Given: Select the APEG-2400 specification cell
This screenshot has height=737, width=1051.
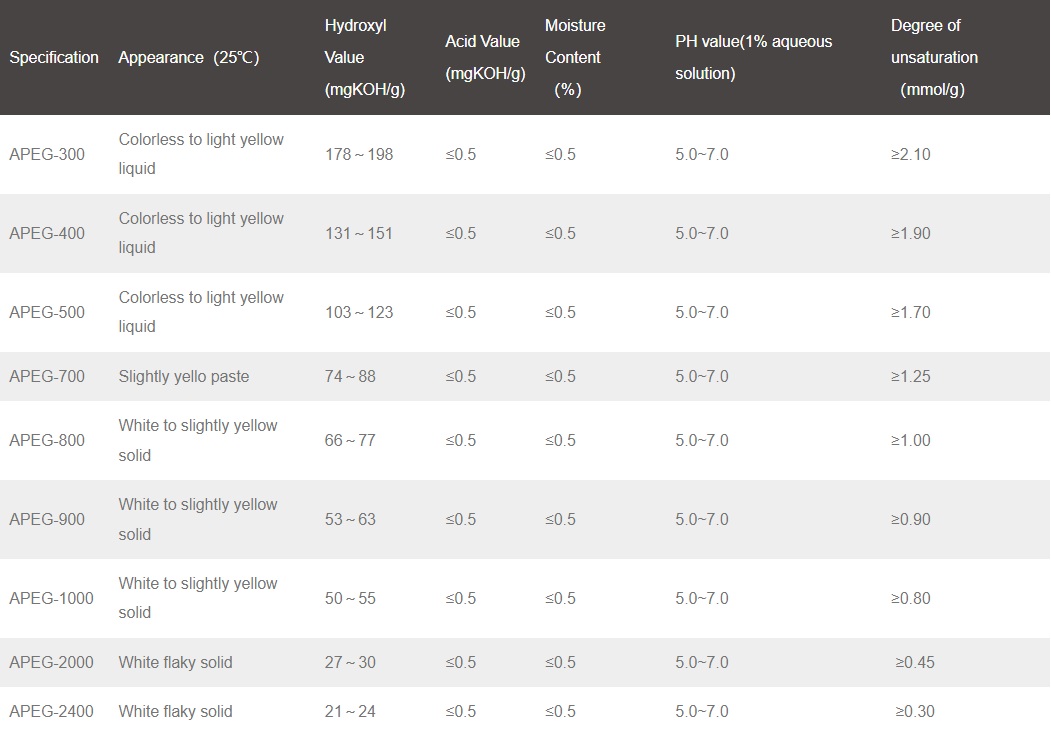Looking at the screenshot, I should pos(52,712).
